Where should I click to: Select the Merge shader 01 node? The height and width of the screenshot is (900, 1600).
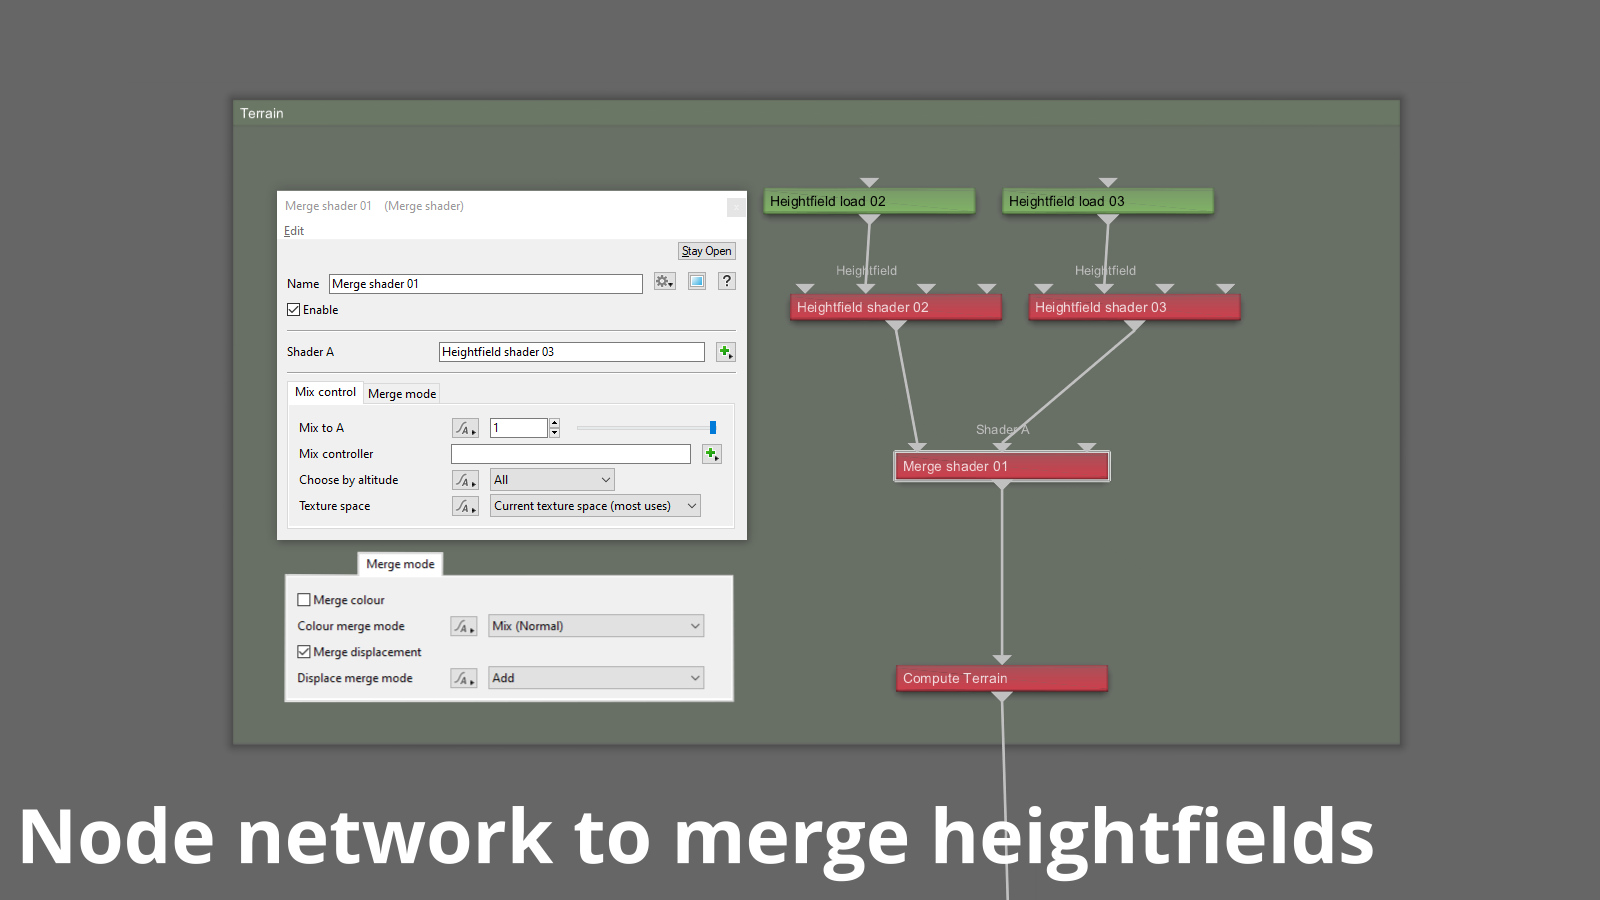pyautogui.click(x=1002, y=466)
